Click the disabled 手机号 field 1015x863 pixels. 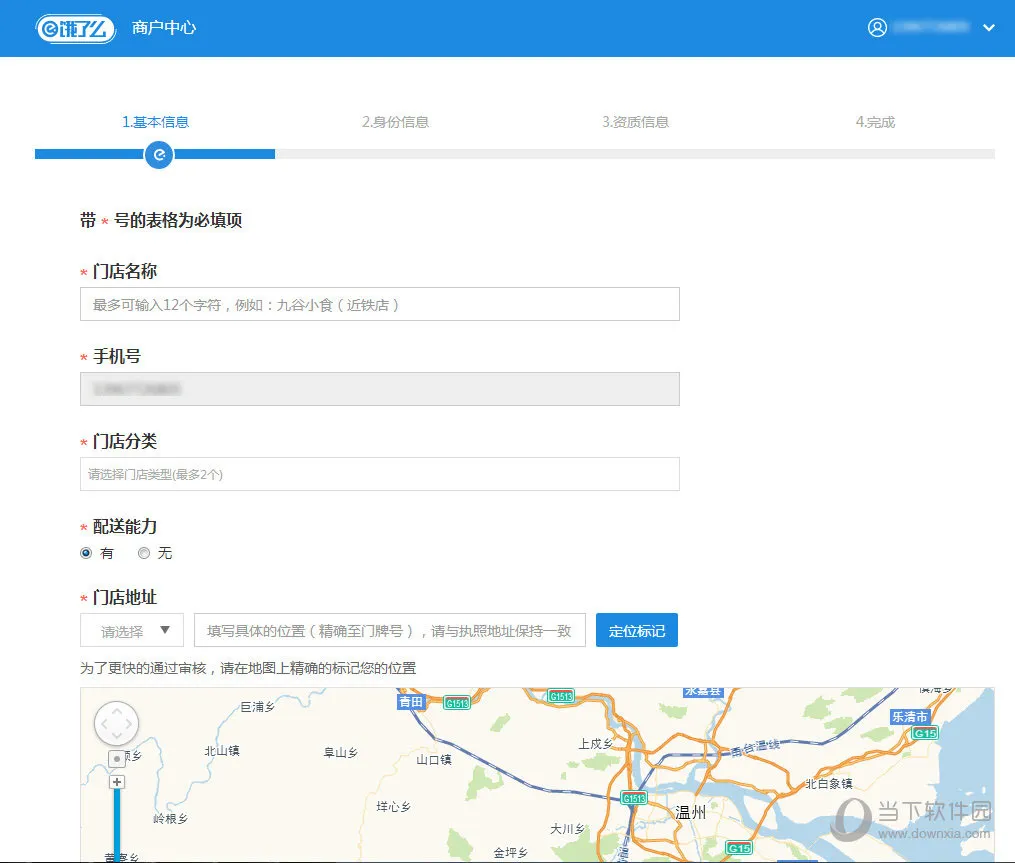click(x=380, y=389)
